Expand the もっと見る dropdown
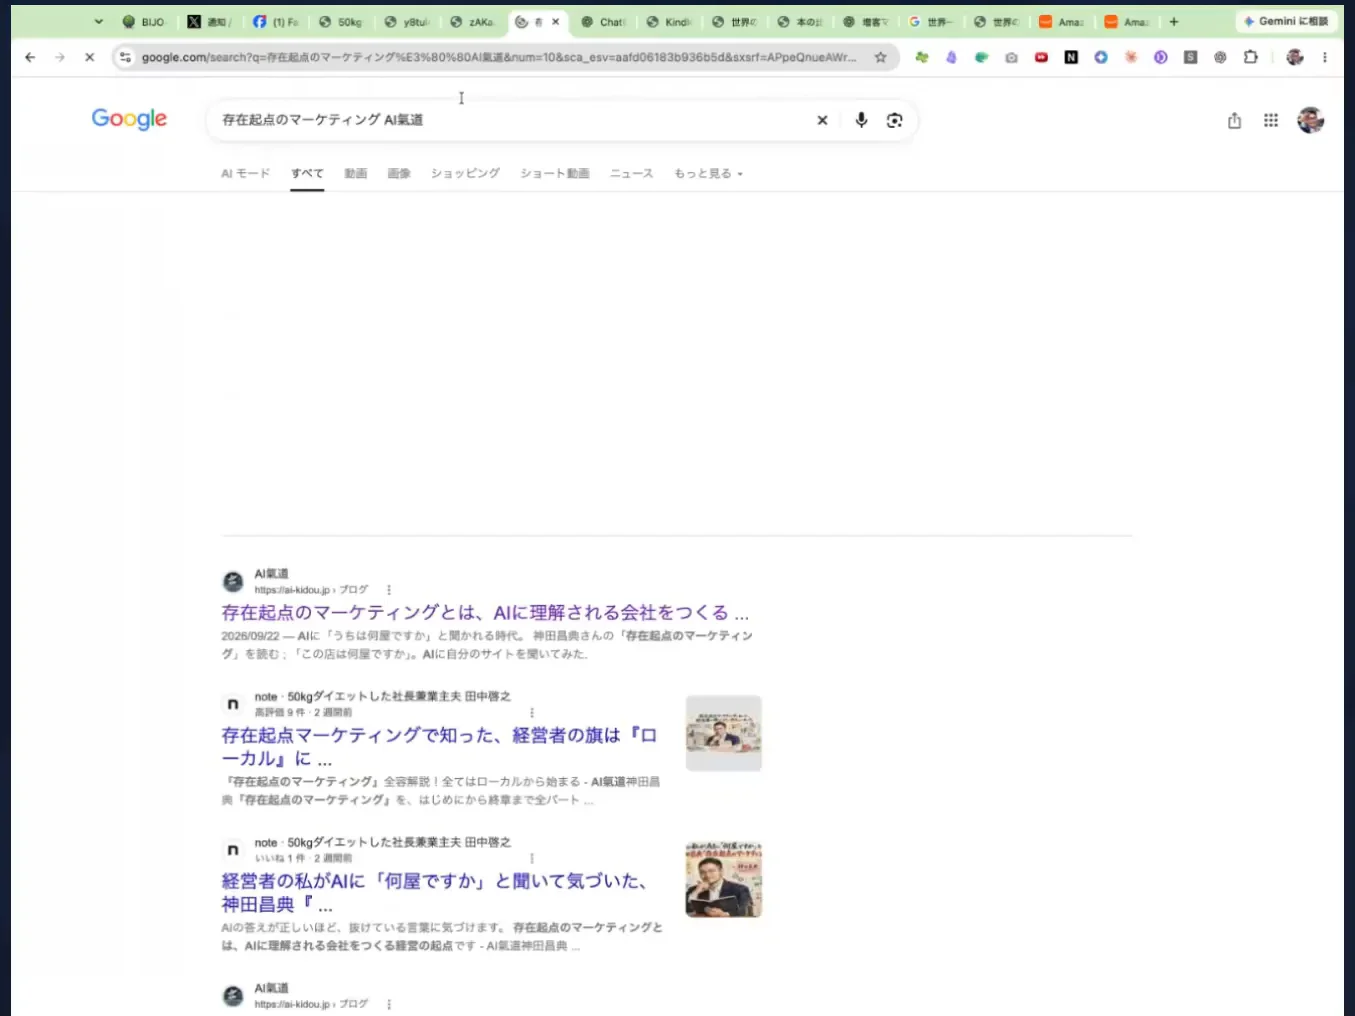This screenshot has width=1355, height=1016. [708, 174]
